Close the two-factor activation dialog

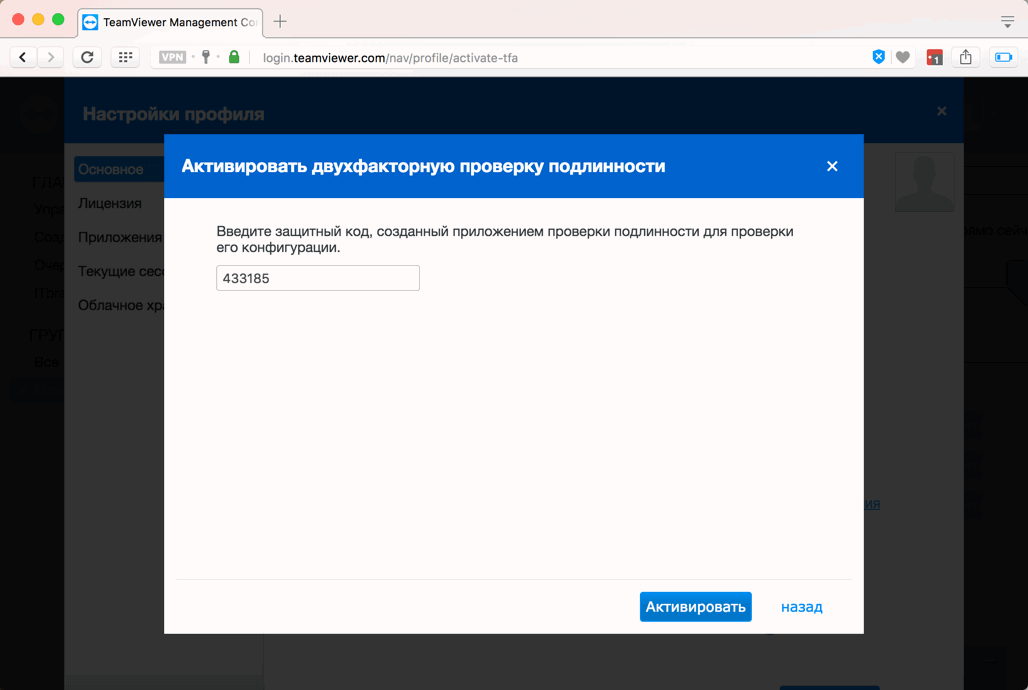(x=832, y=167)
